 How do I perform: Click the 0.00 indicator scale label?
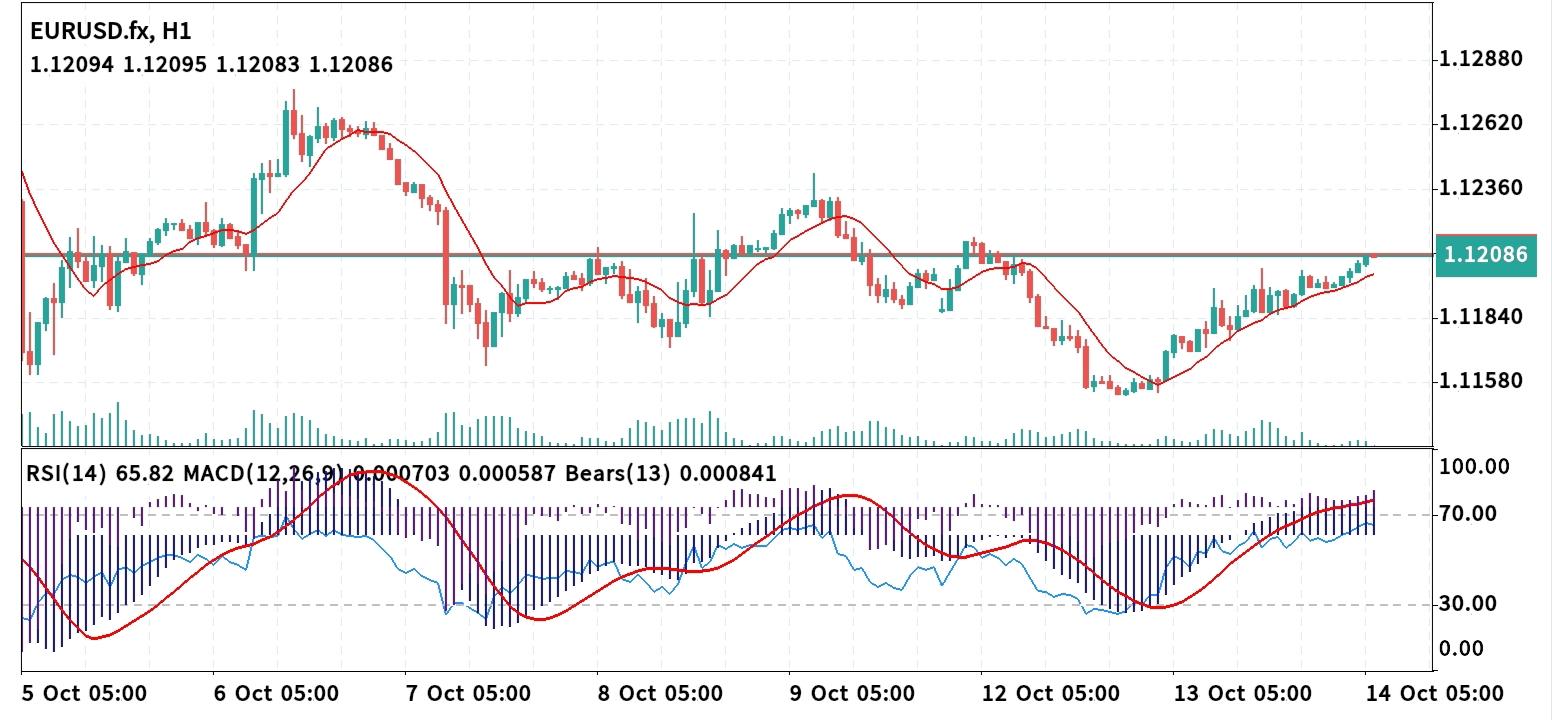(1463, 649)
